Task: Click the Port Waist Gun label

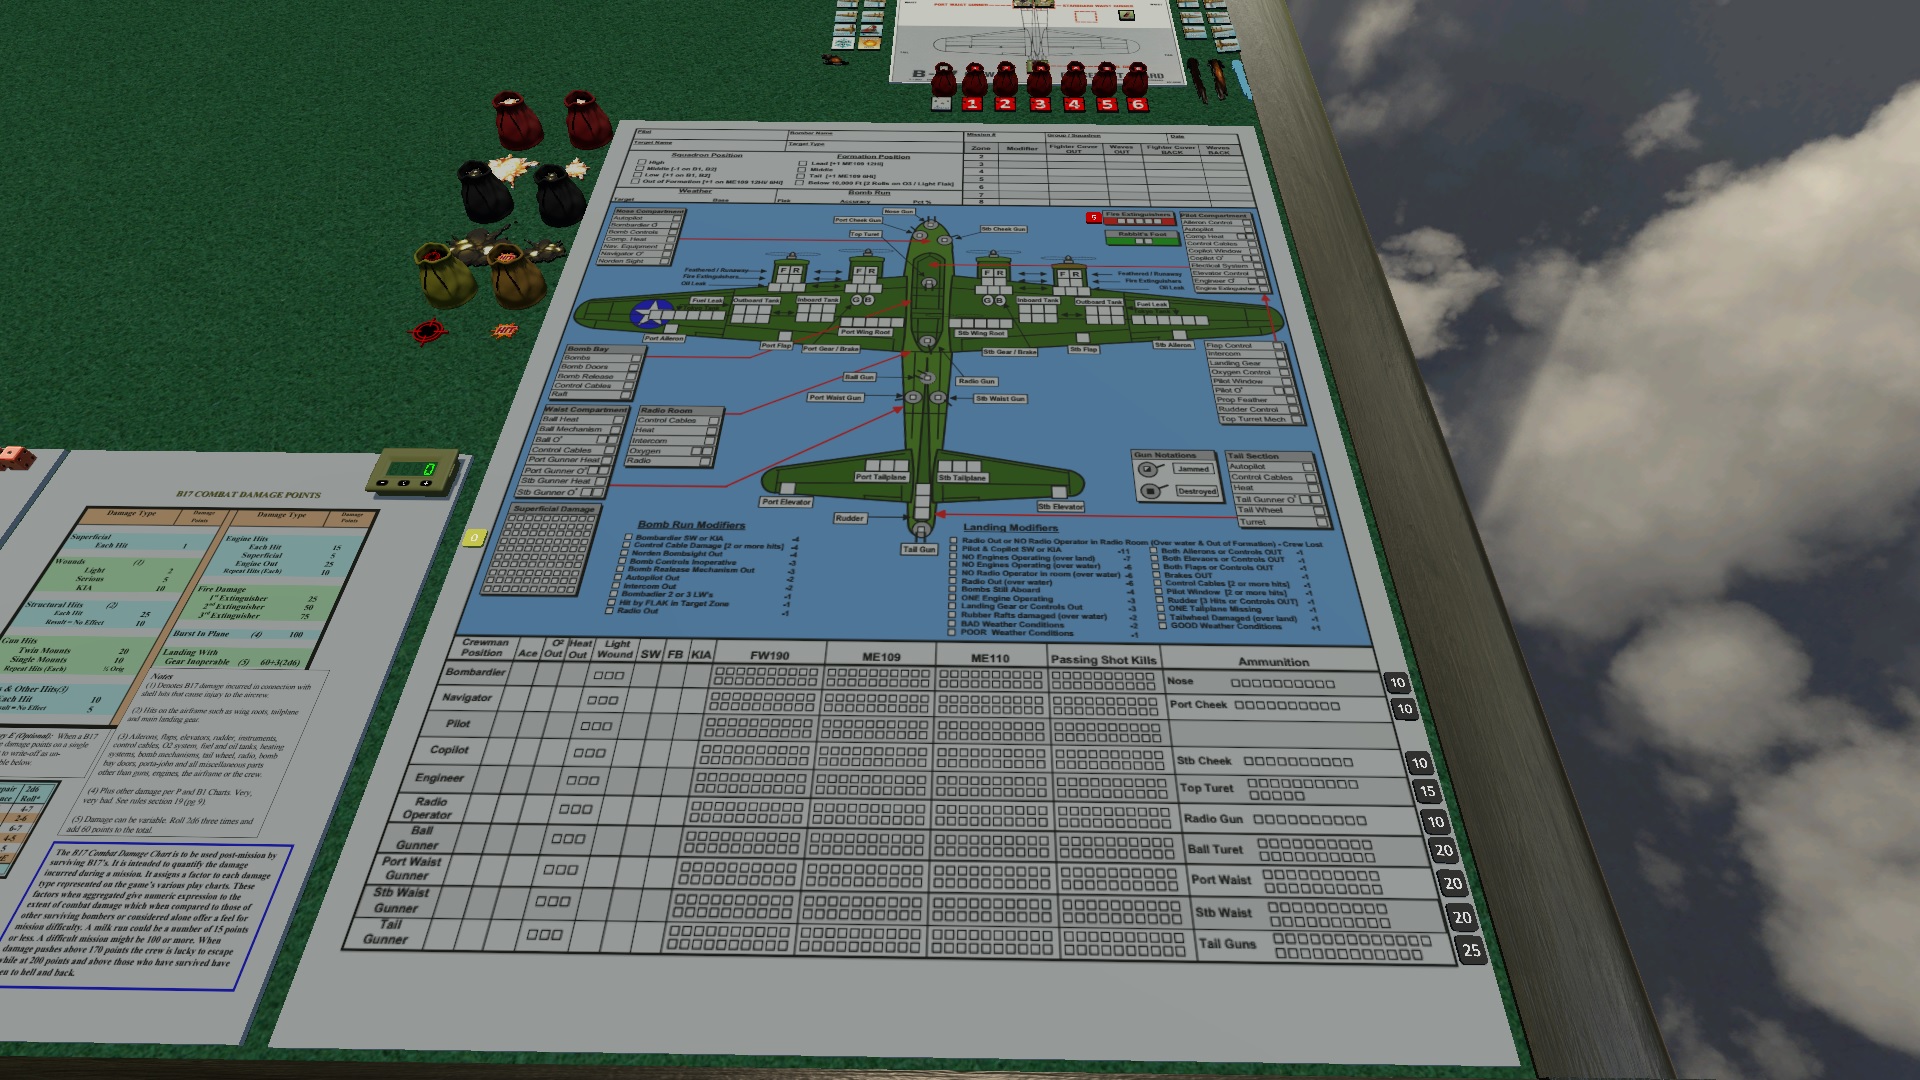Action: [x=835, y=398]
